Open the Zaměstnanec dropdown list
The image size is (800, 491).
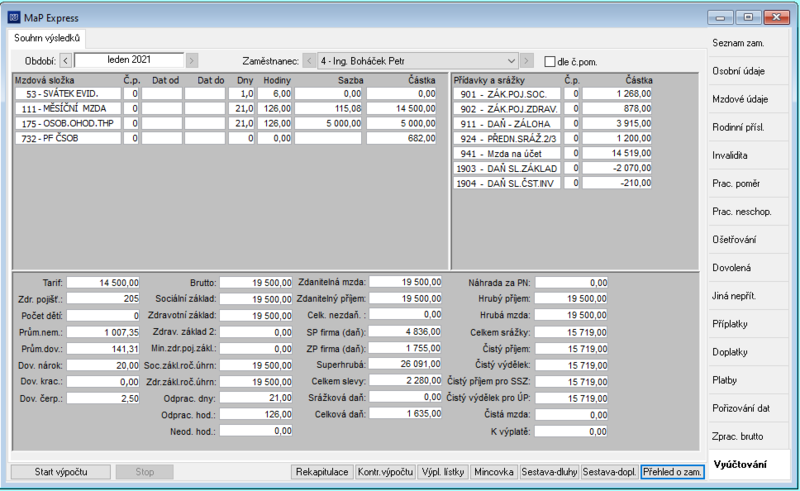[511, 61]
